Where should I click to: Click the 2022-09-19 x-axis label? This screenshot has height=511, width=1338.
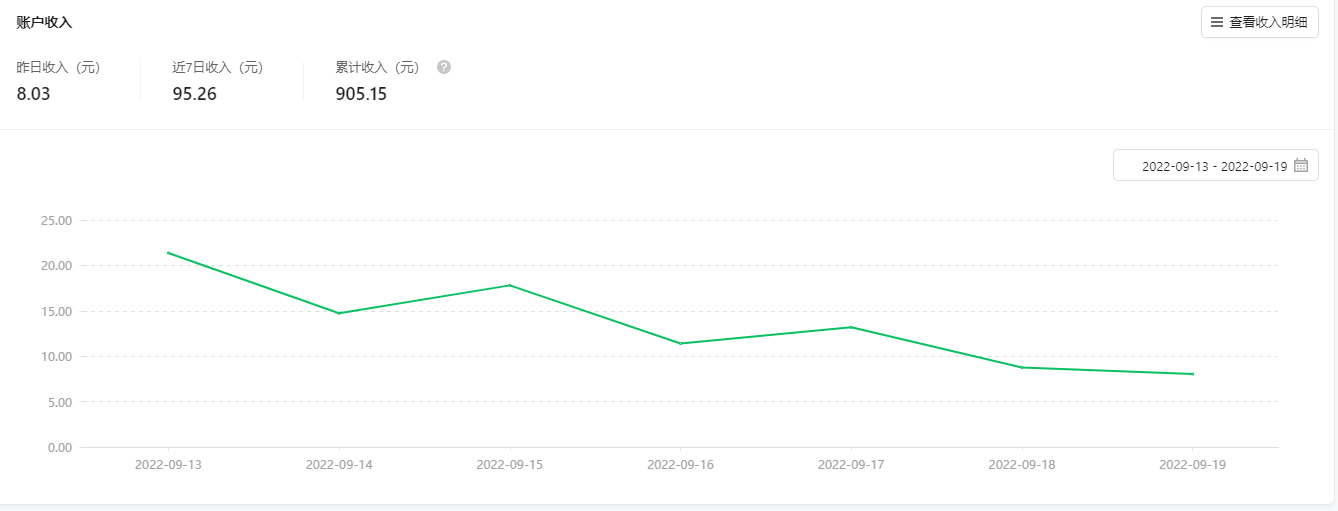[1193, 465]
